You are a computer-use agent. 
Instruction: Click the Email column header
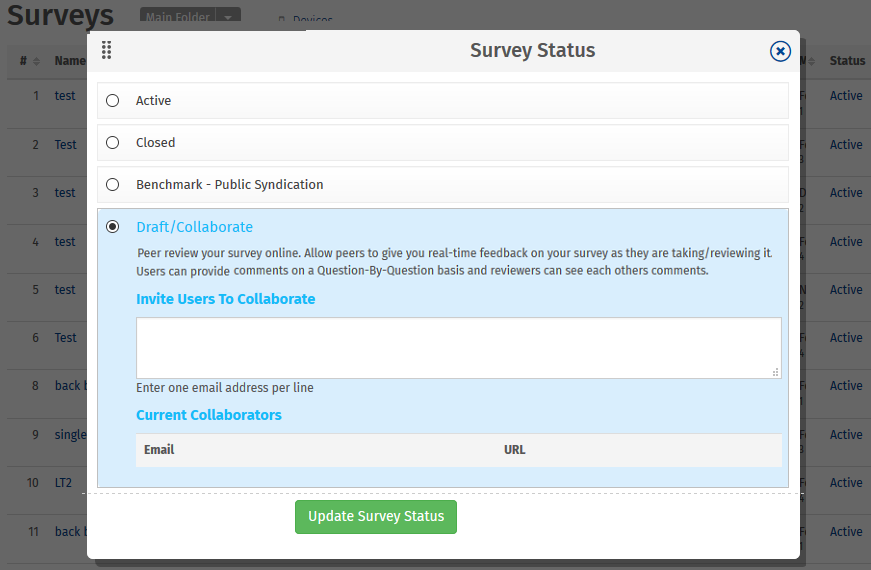coord(159,449)
